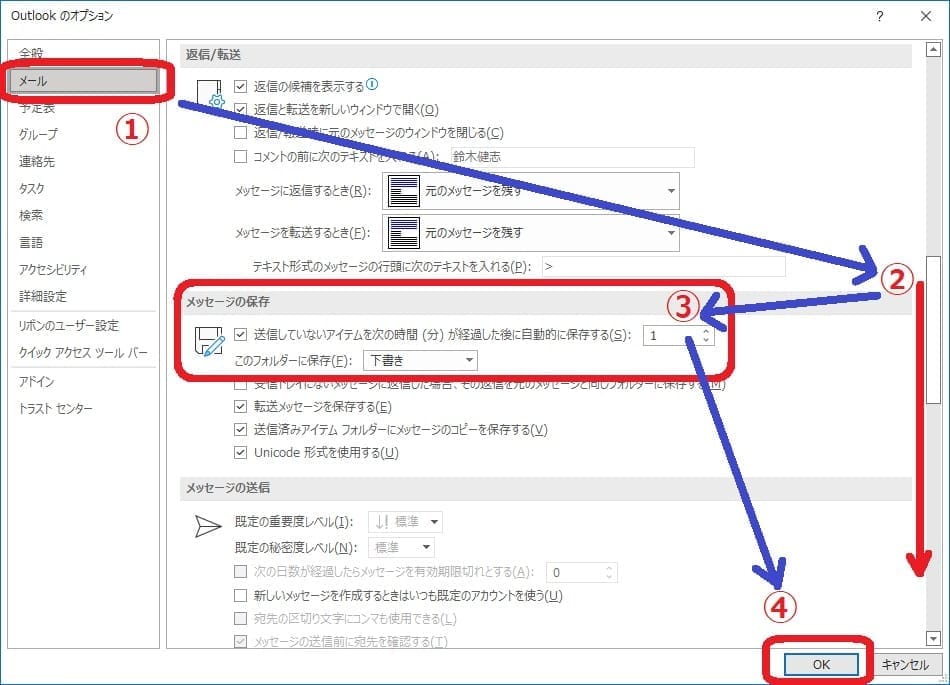
Task: Toggle 送信済みアイテム copy save checkbox
Action: point(241,429)
